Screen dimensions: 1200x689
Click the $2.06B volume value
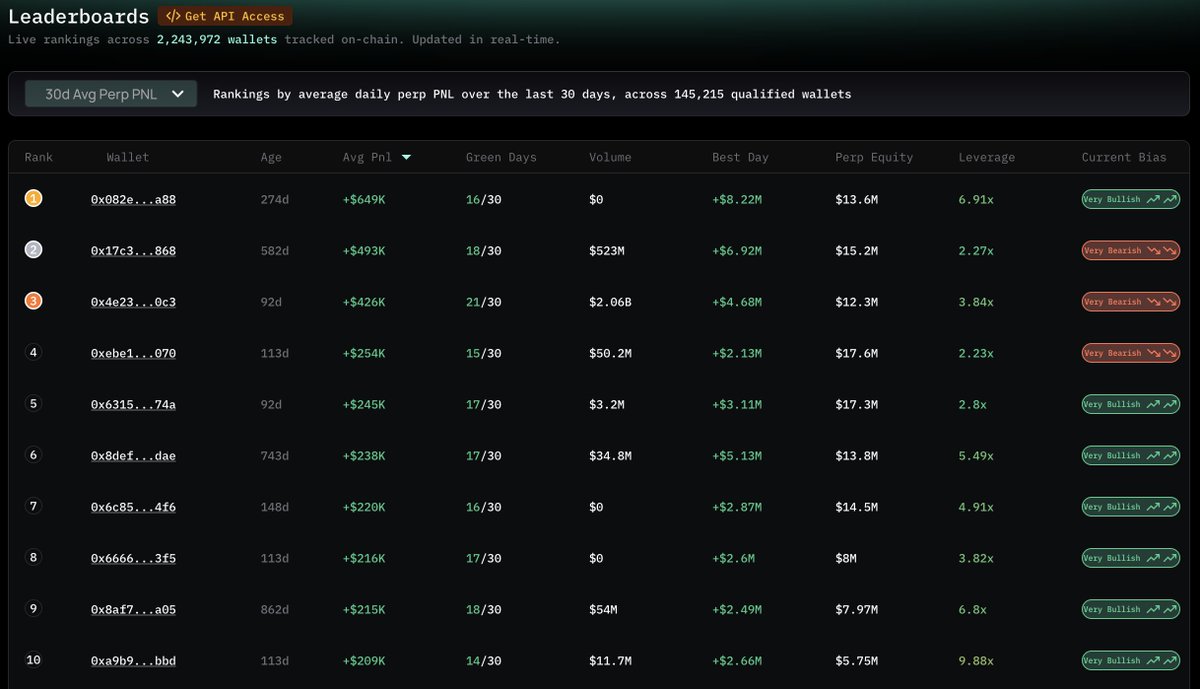point(610,302)
